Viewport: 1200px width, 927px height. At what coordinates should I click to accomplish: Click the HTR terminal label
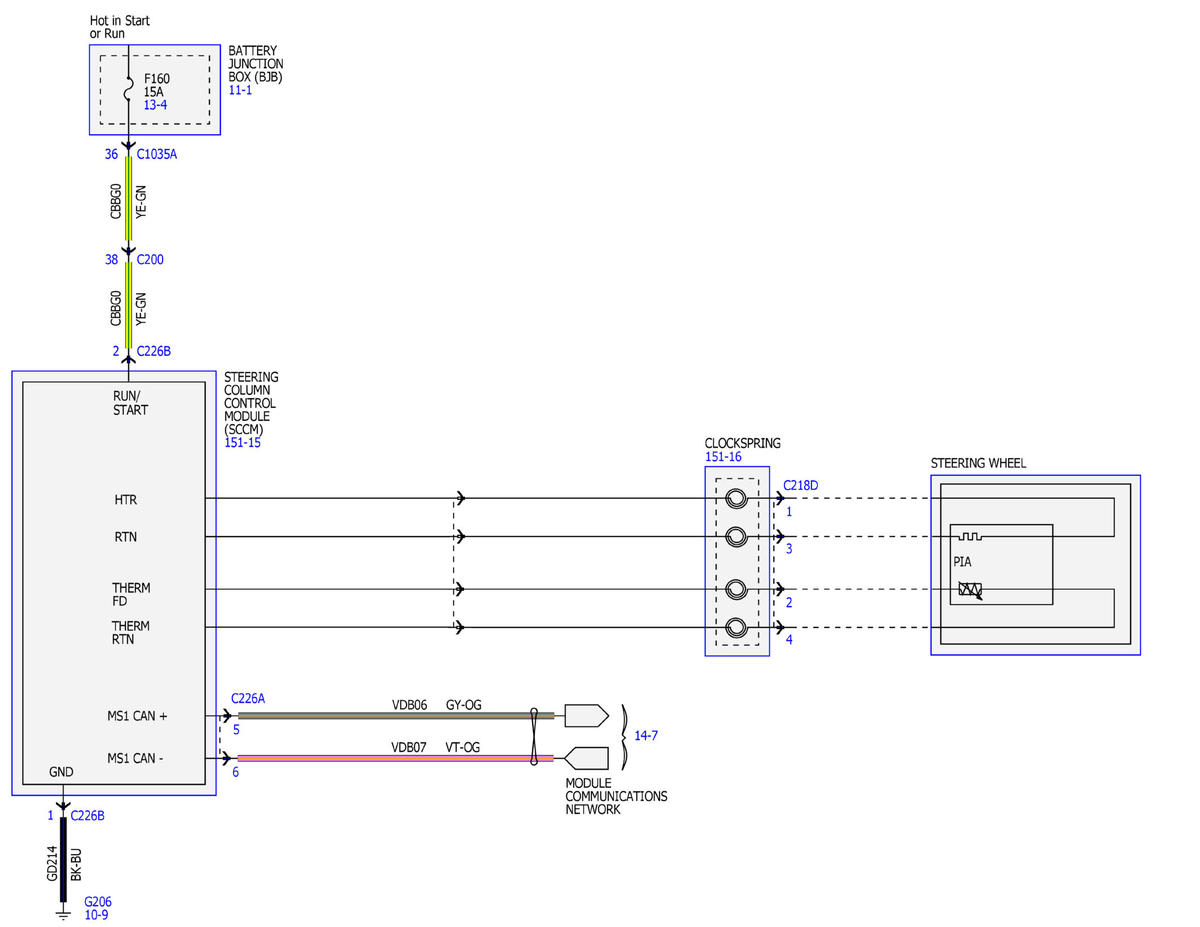click(126, 499)
